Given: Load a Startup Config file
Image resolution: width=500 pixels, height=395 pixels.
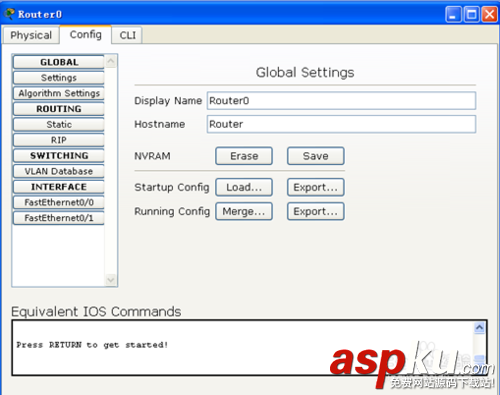Looking at the screenshot, I should click(244, 187).
